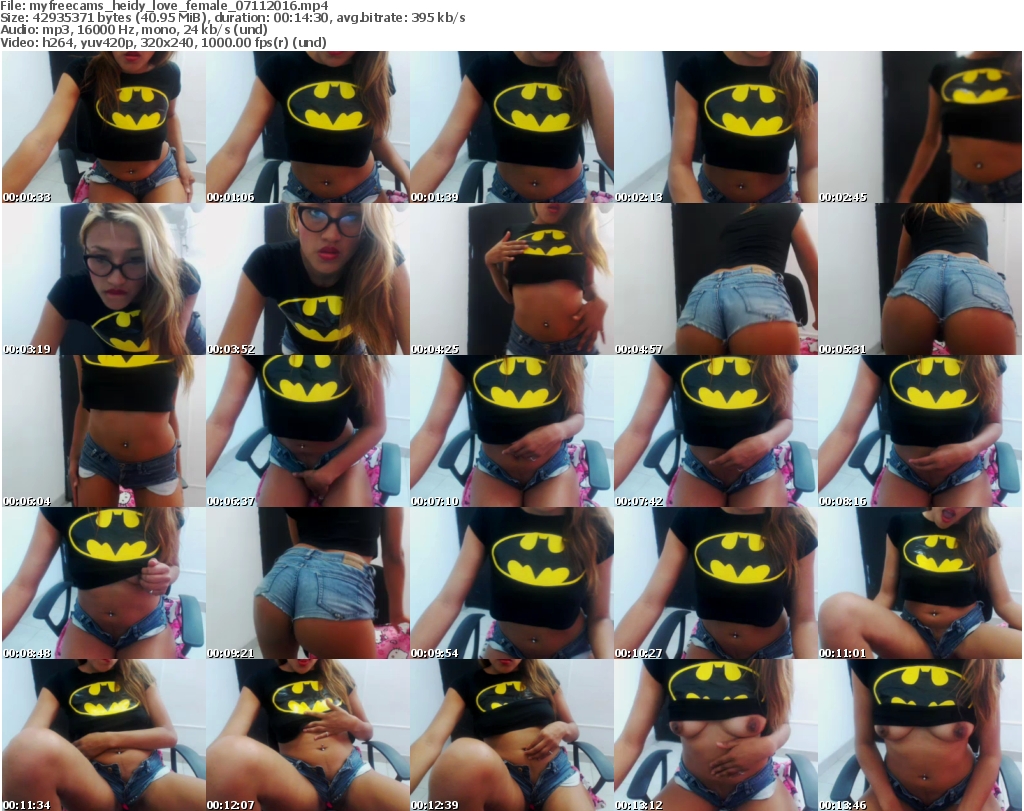Image resolution: width=1024 pixels, height=811 pixels.
Task: Choose the frame stamped 00:06:04
Action: (x=104, y=432)
